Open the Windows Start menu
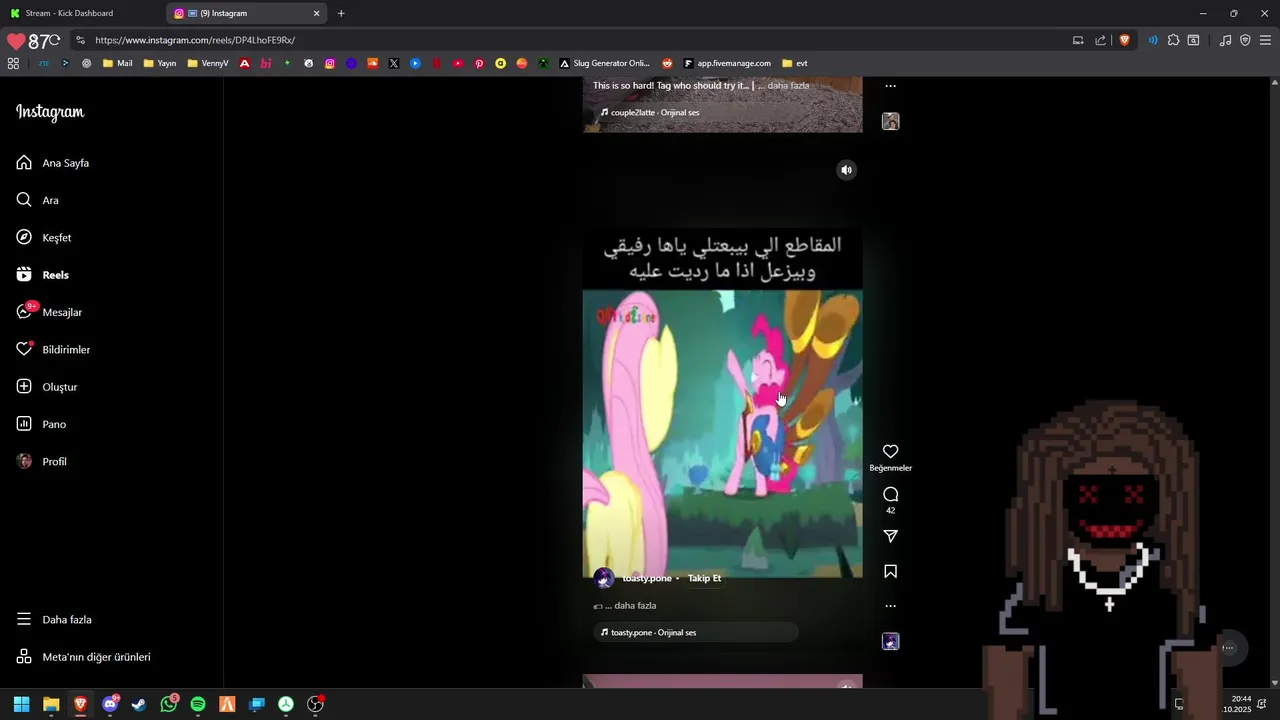This screenshot has height=720, width=1280. 21,704
